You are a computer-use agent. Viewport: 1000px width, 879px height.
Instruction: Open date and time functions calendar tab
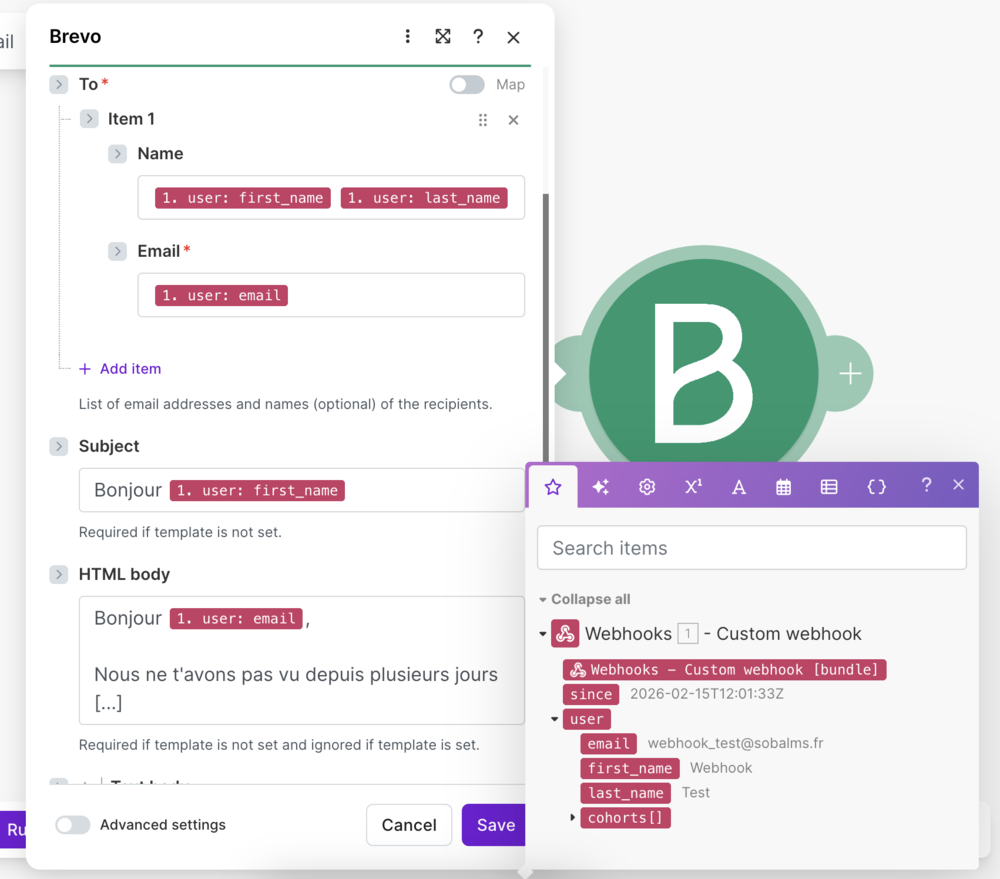pos(784,487)
